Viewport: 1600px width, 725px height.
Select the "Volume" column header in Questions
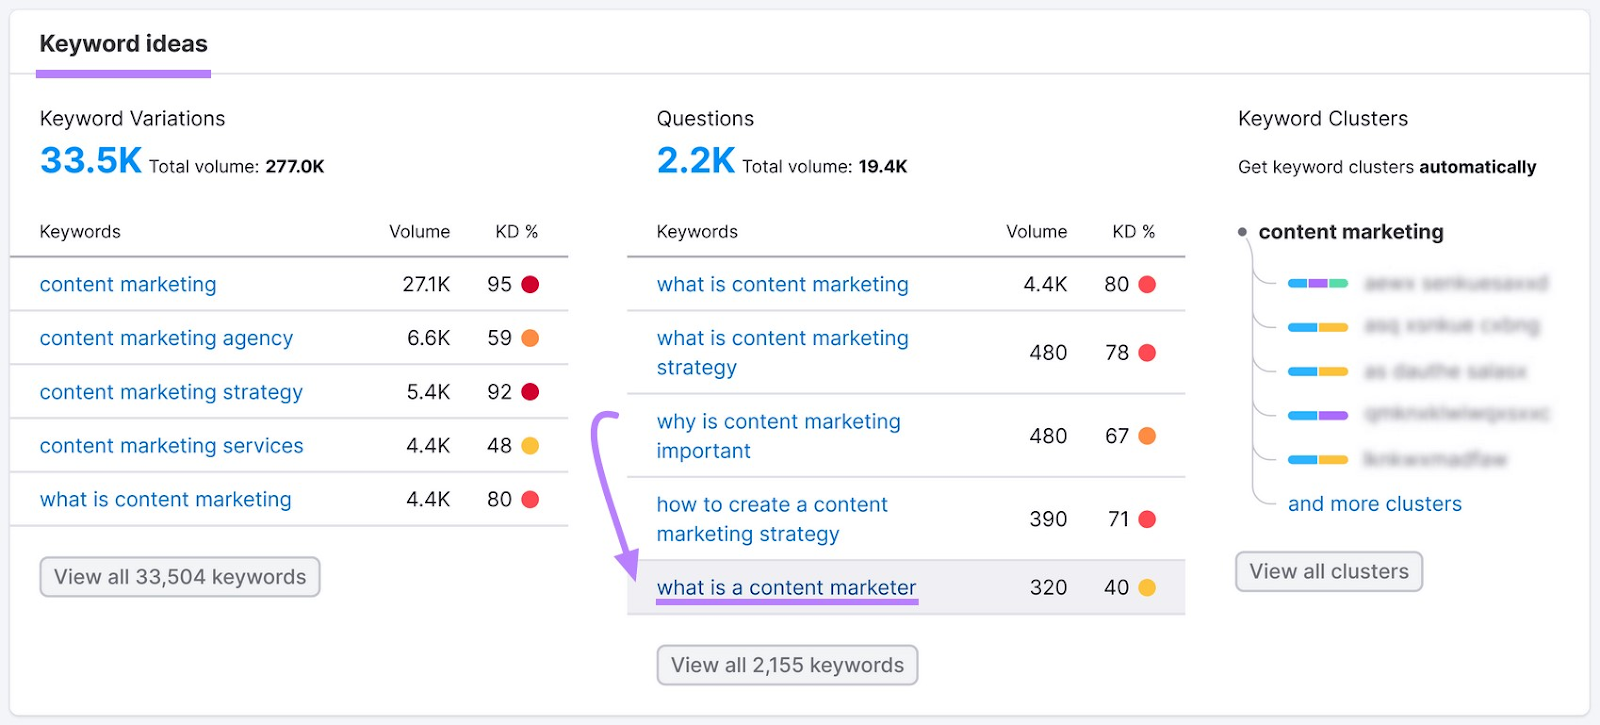tap(1036, 231)
